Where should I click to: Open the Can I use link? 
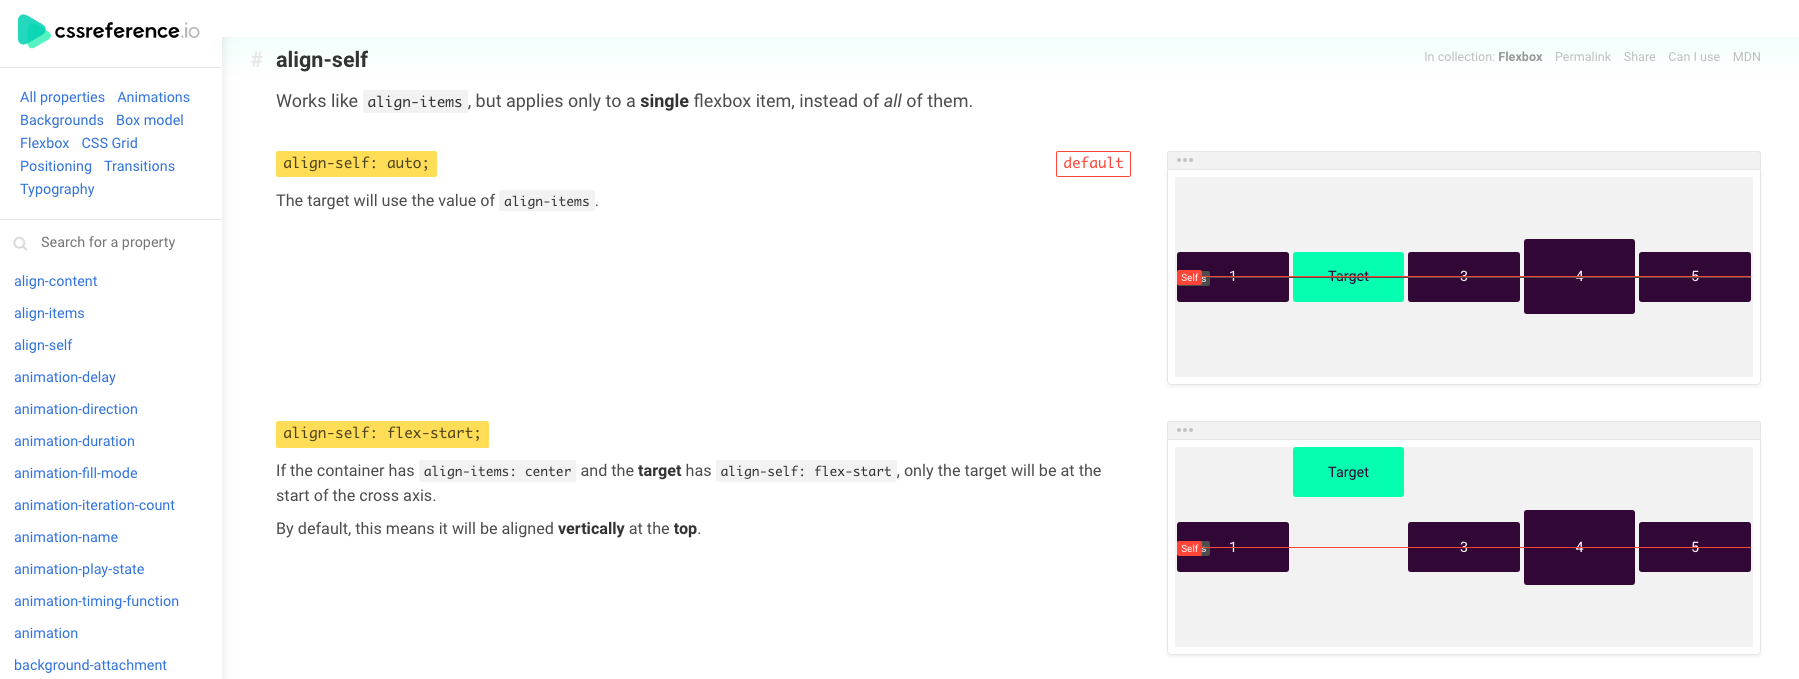point(1694,57)
